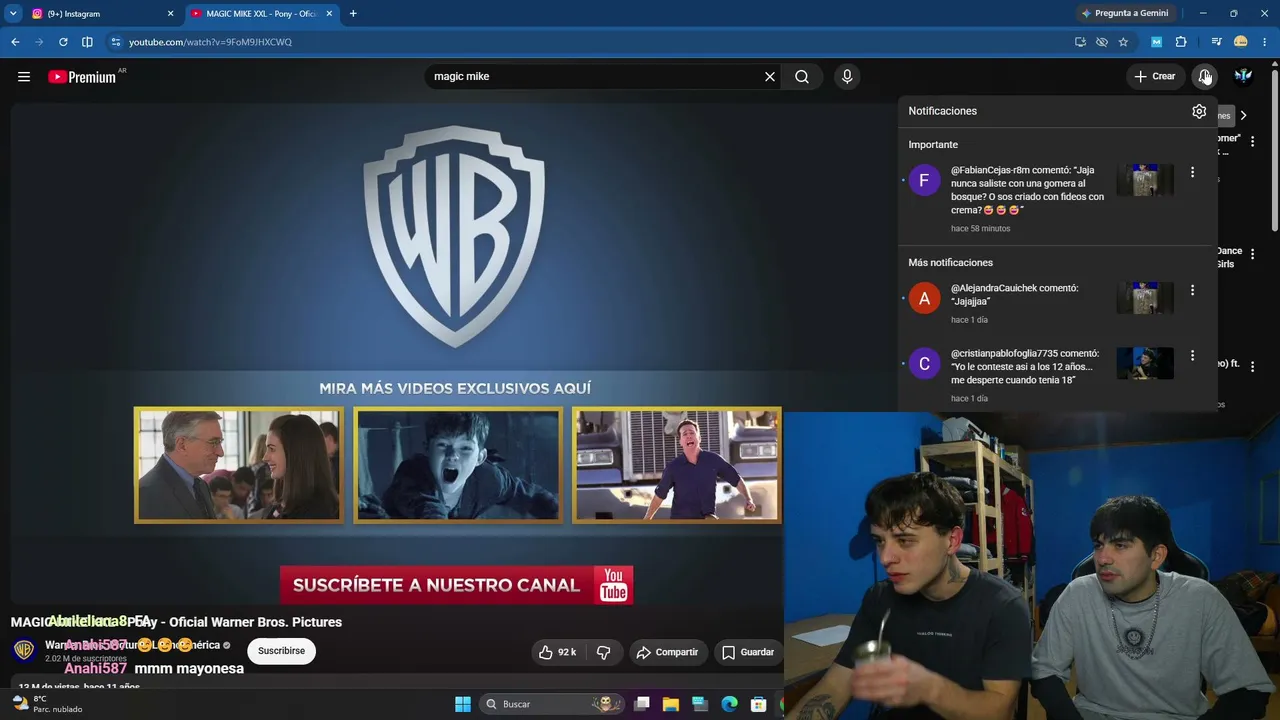
Task: Open the Windows Start menu
Action: point(463,704)
